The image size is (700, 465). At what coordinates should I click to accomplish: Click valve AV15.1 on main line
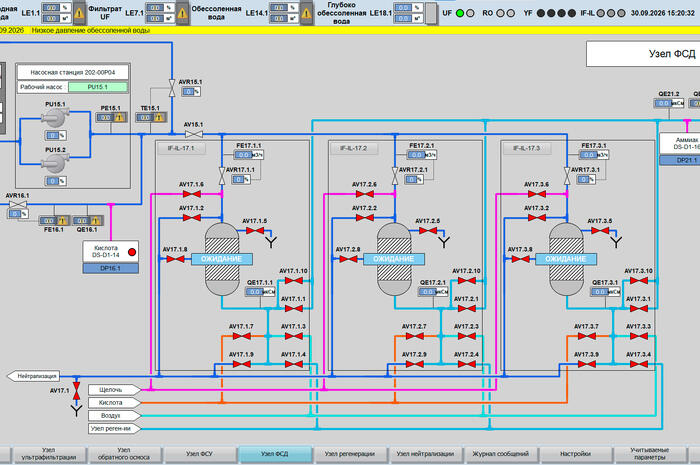[194, 134]
